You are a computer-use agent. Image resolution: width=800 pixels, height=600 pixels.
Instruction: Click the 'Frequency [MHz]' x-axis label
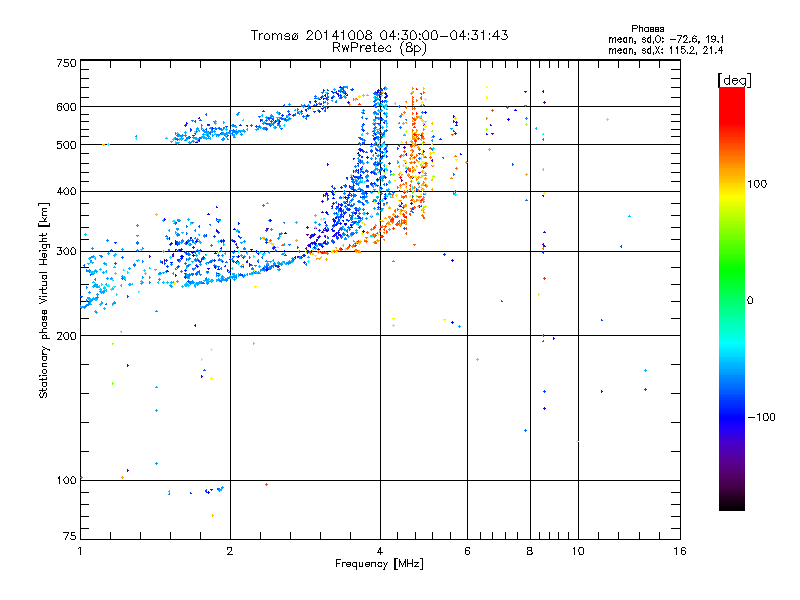point(379,564)
